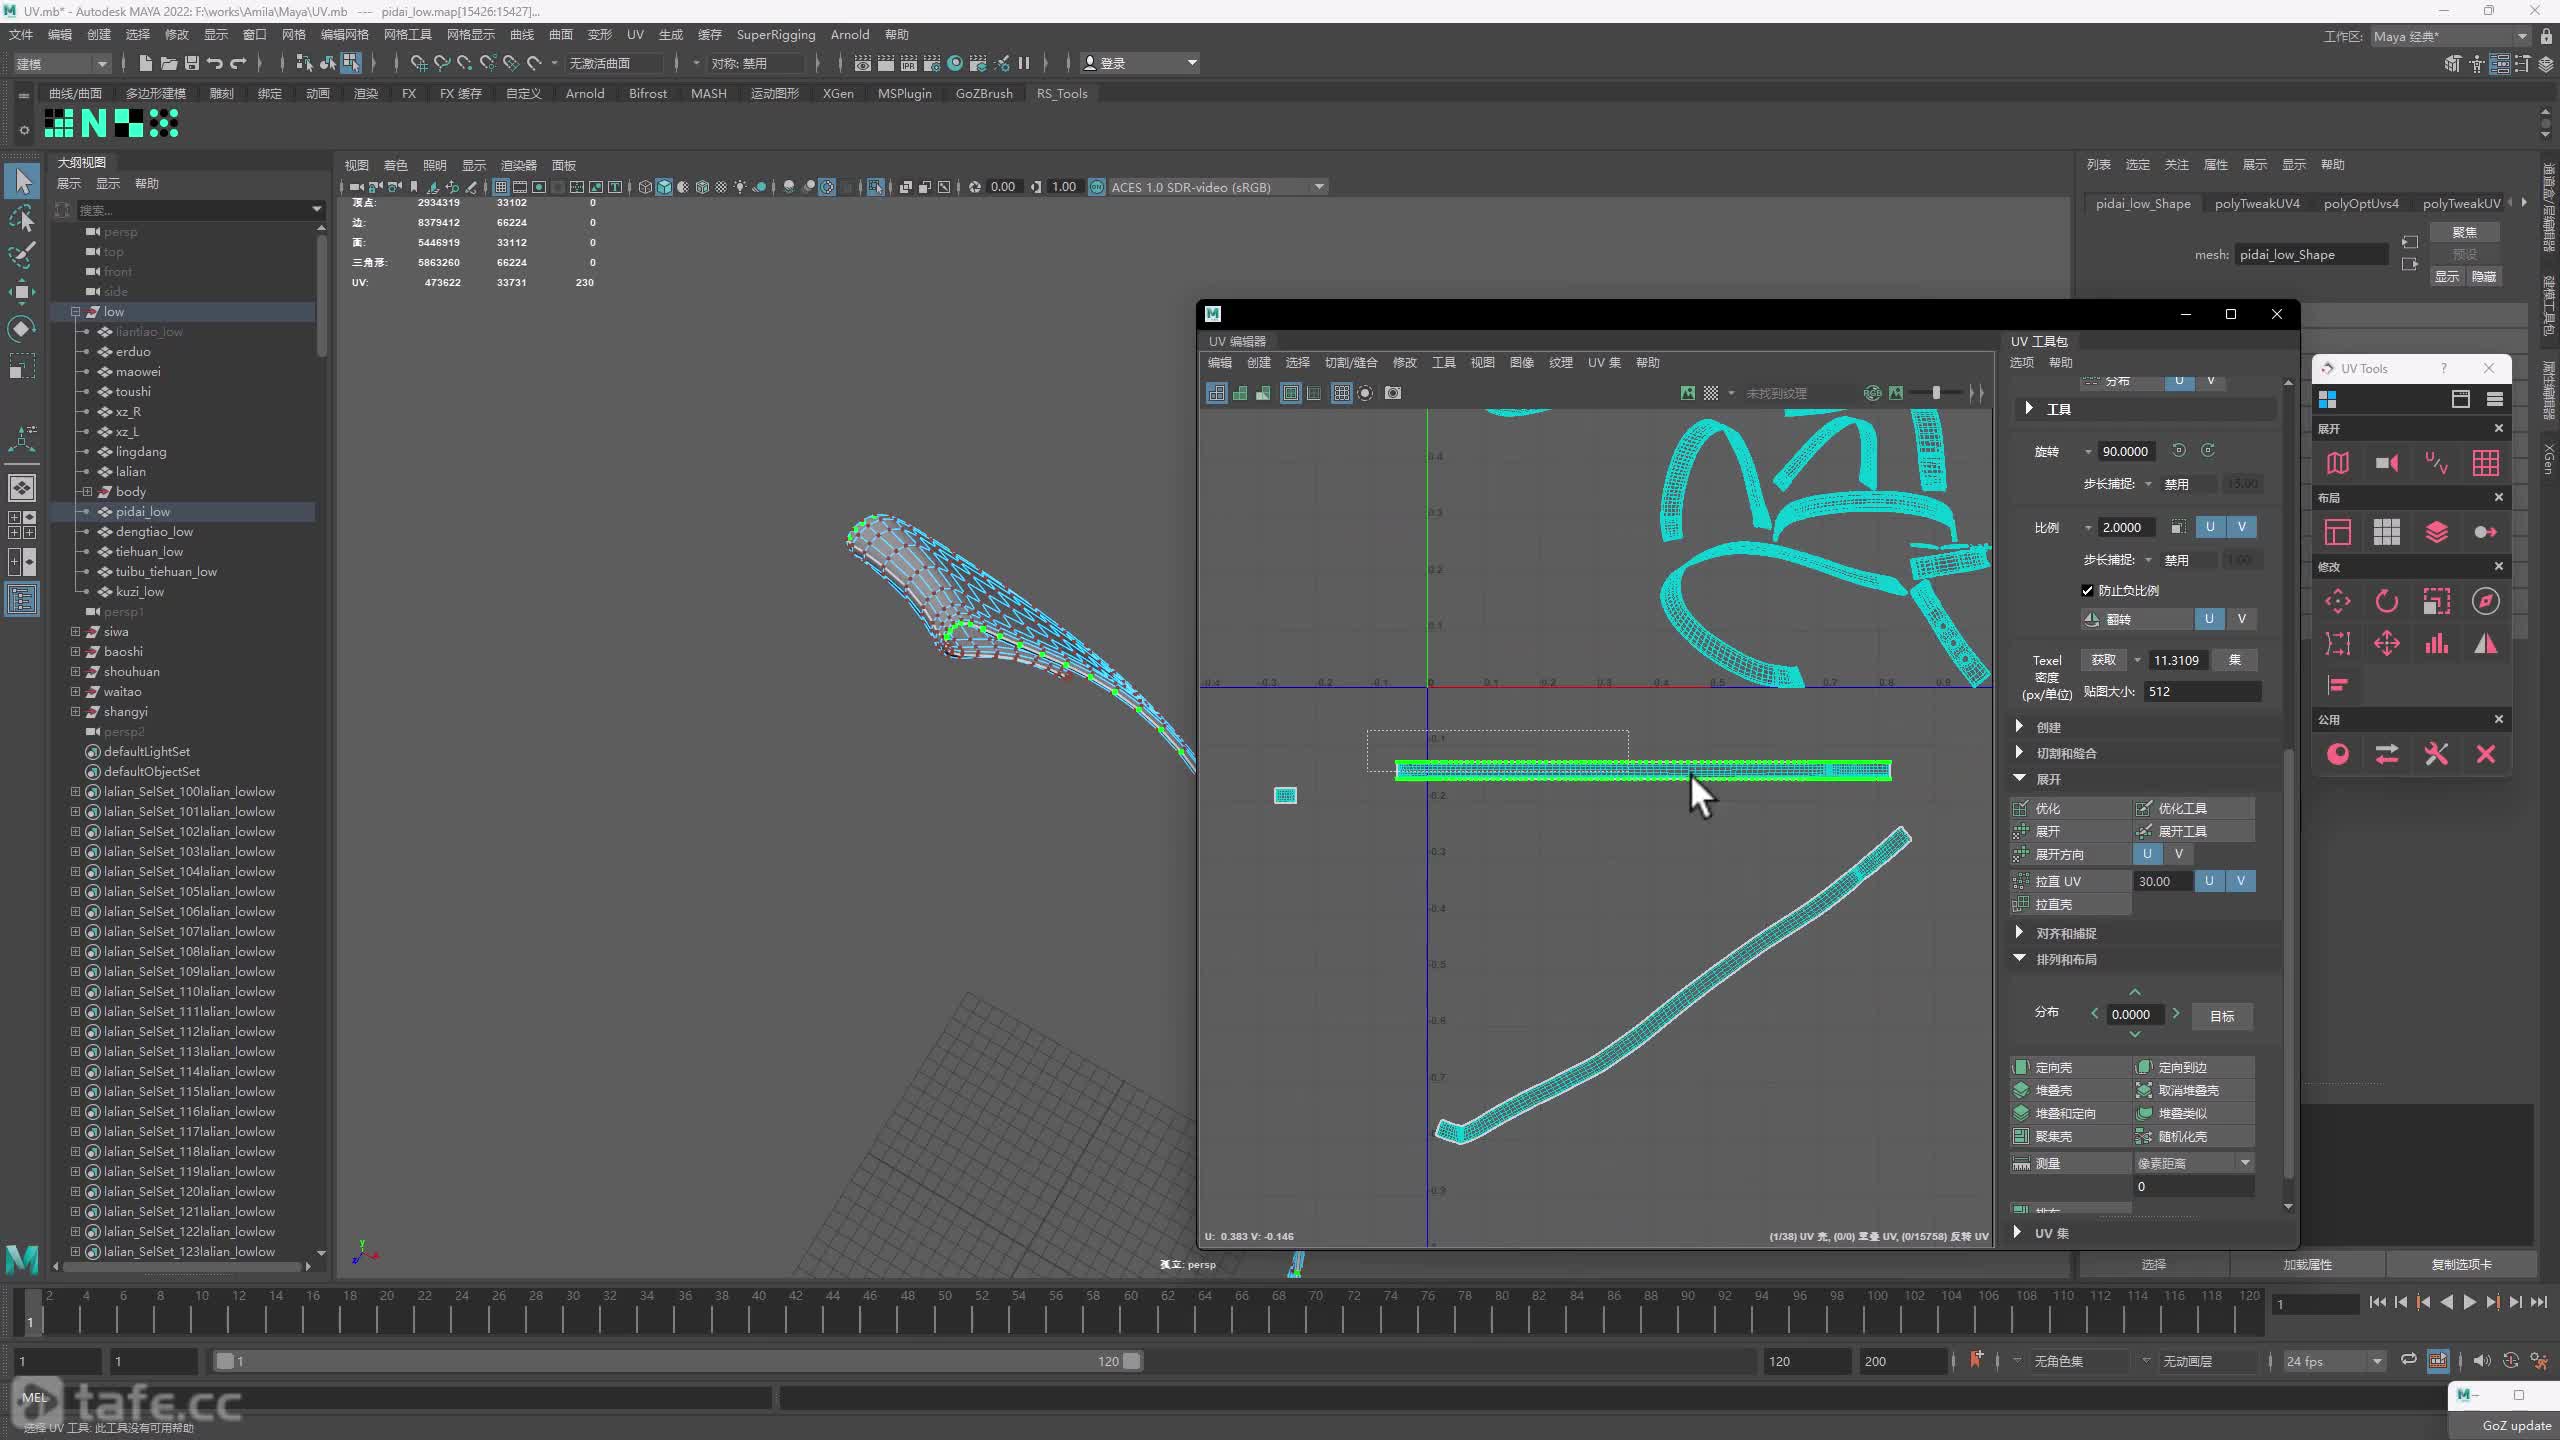Click the play forward button
The height and width of the screenshot is (1440, 2560).
tap(2469, 1302)
